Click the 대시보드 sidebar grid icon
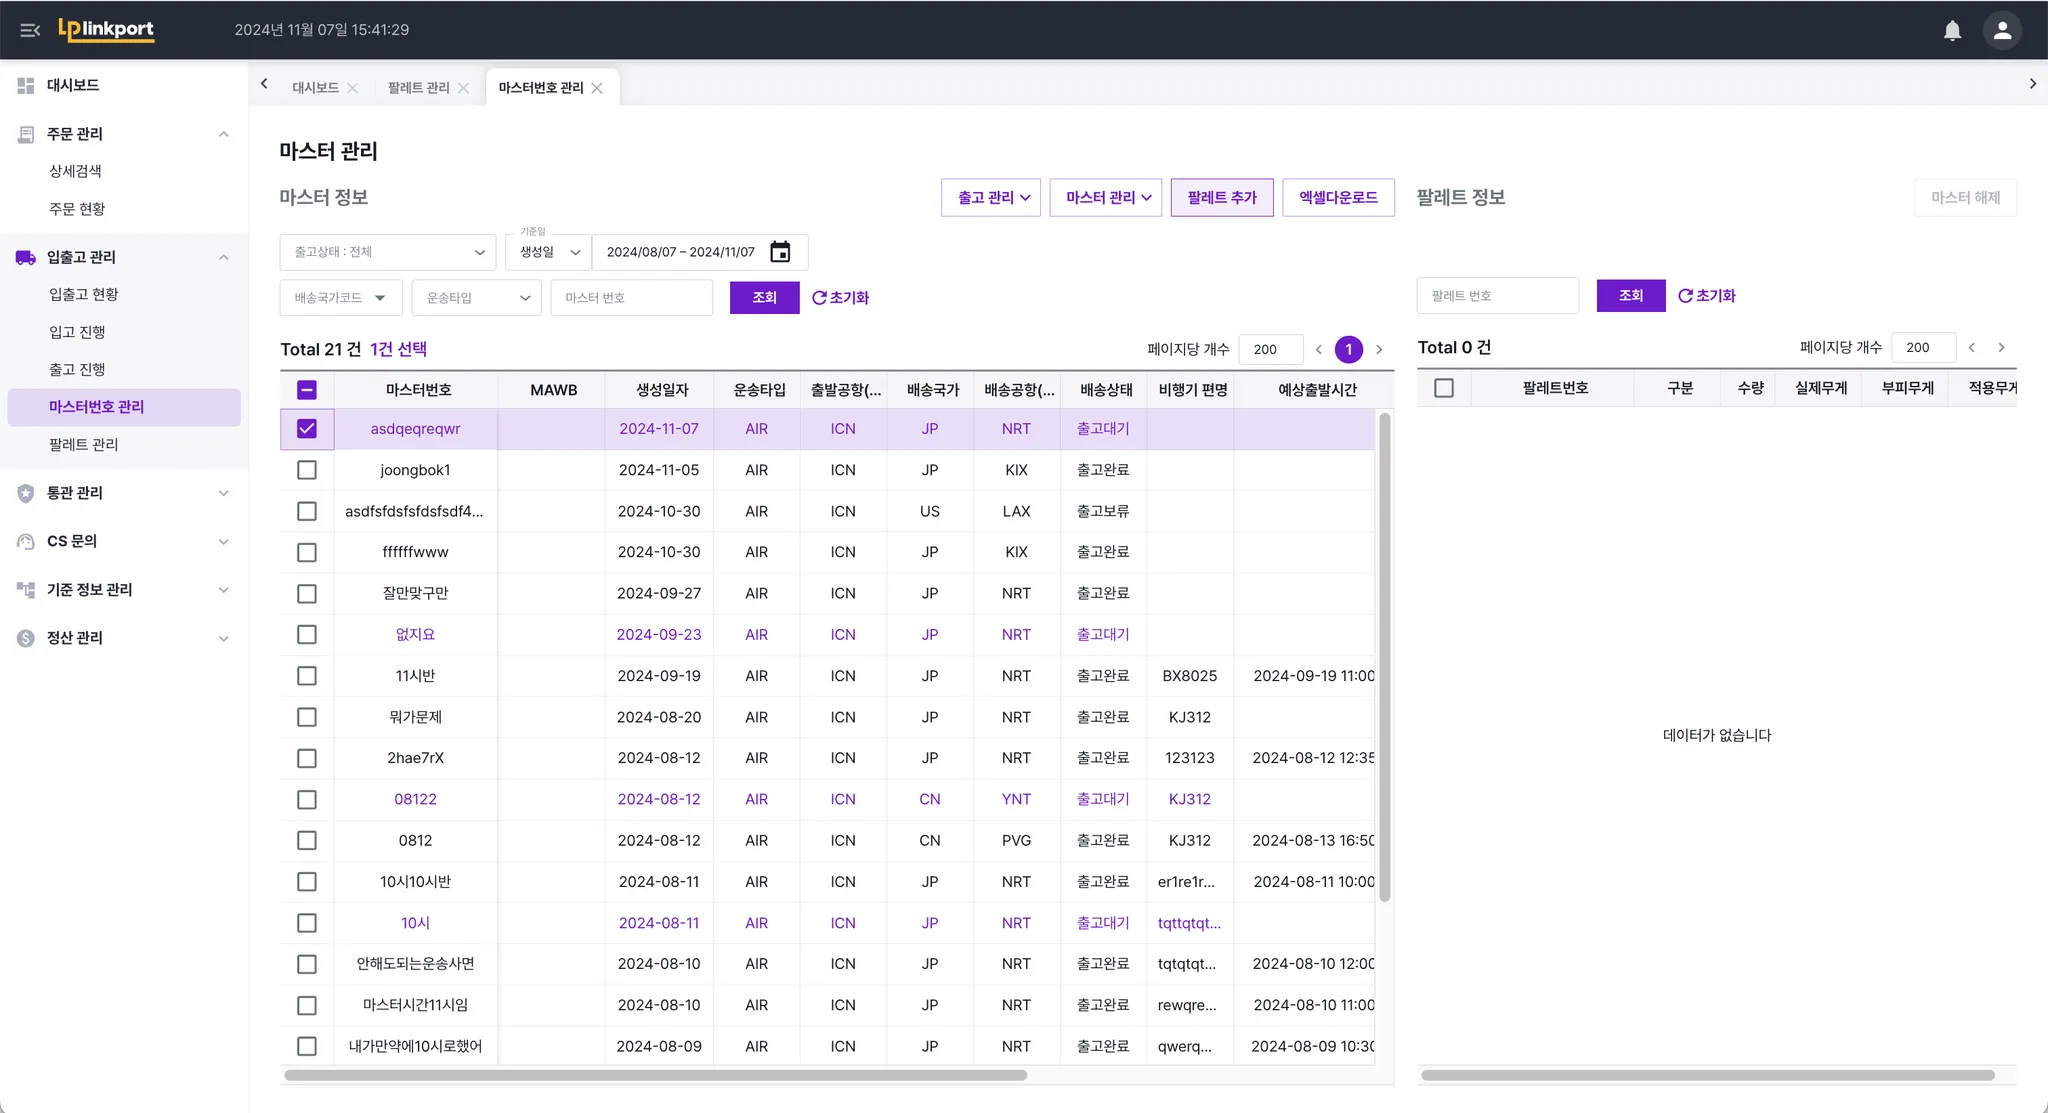The width and height of the screenshot is (2048, 1113). tap(26, 86)
